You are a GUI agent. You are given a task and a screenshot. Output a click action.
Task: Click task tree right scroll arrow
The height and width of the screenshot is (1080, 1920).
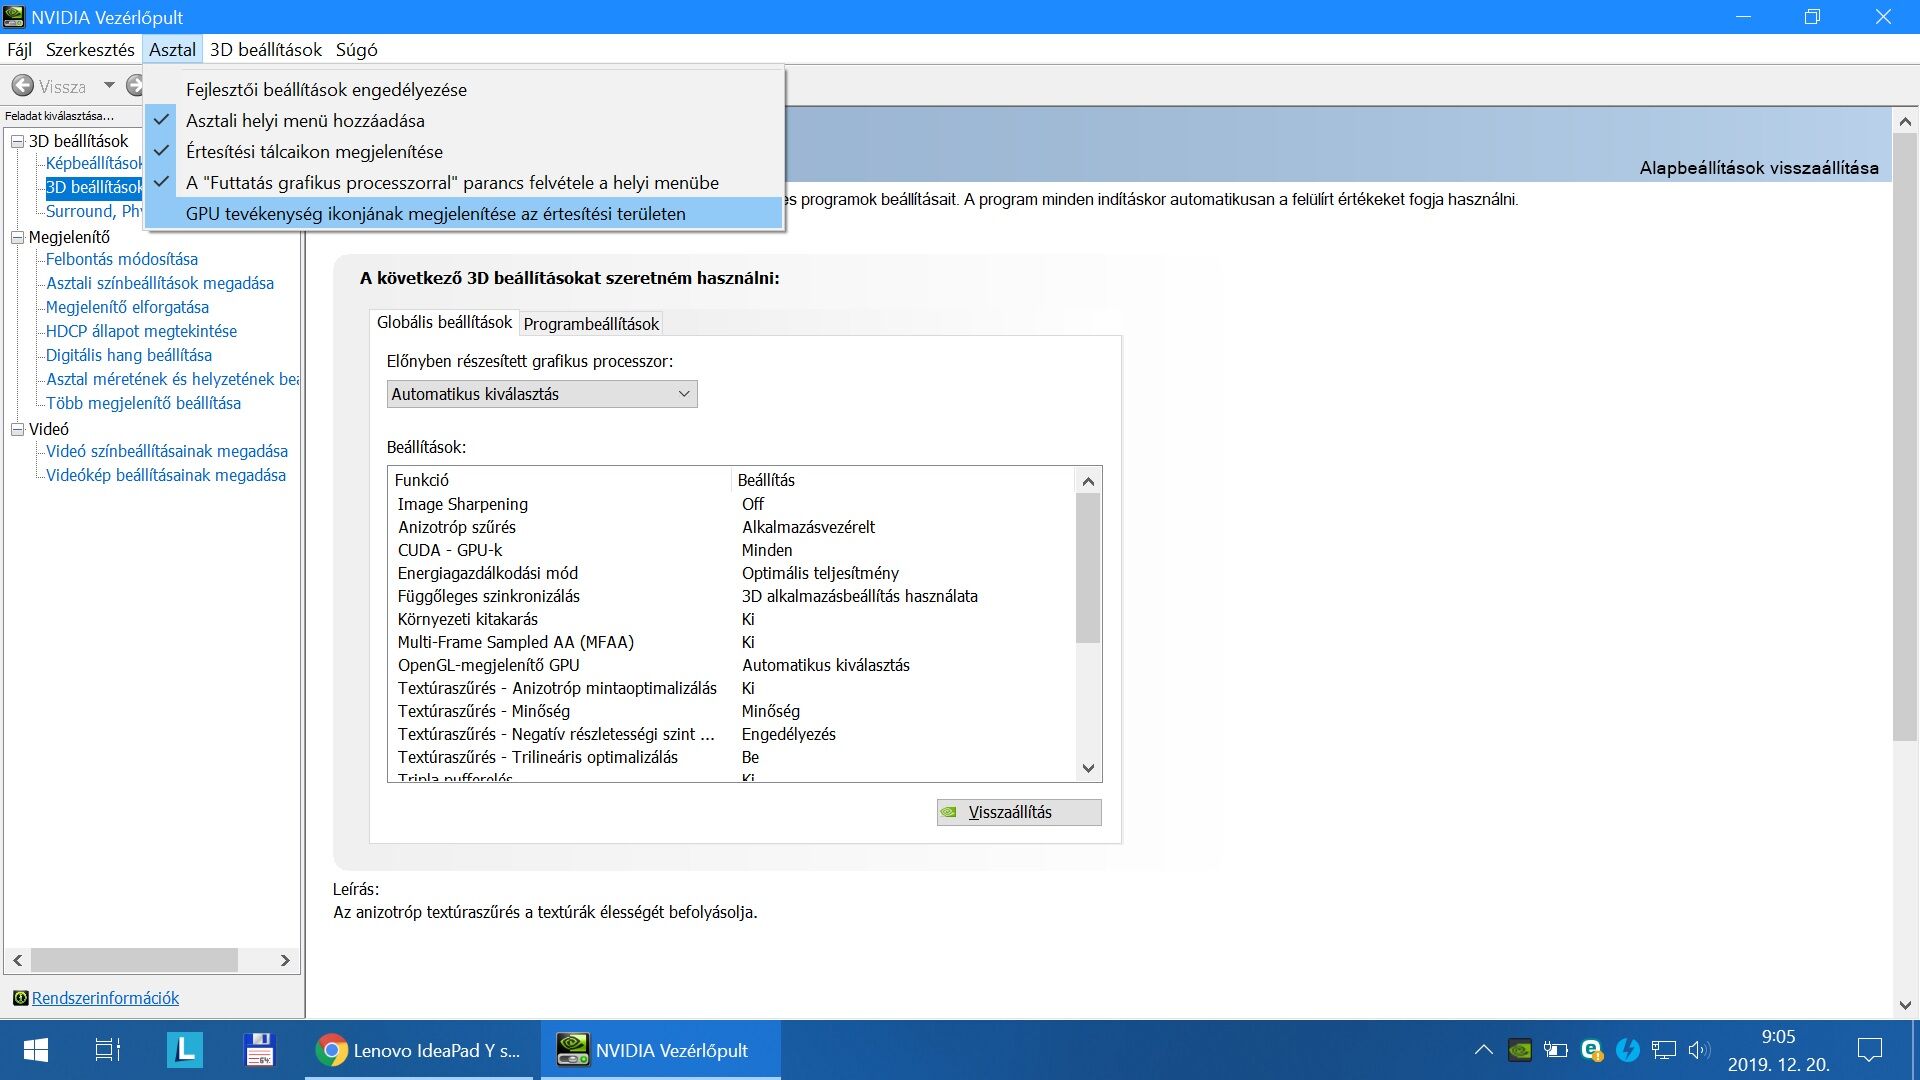pos(284,960)
